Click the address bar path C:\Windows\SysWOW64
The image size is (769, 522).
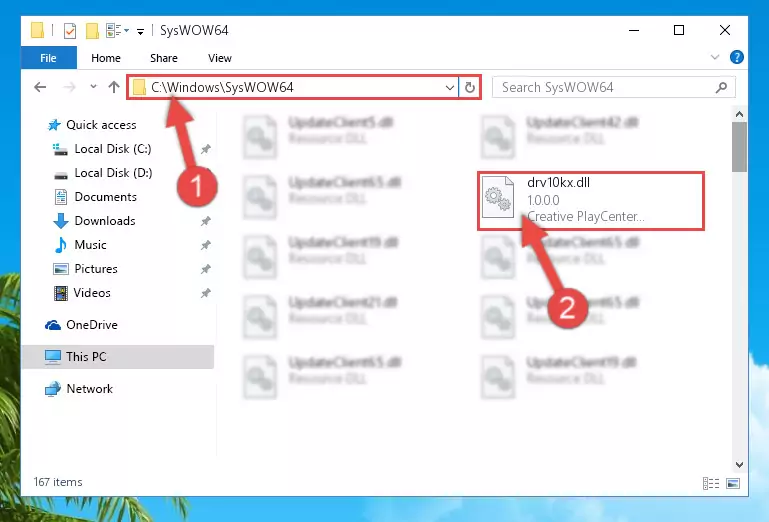tap(222, 87)
